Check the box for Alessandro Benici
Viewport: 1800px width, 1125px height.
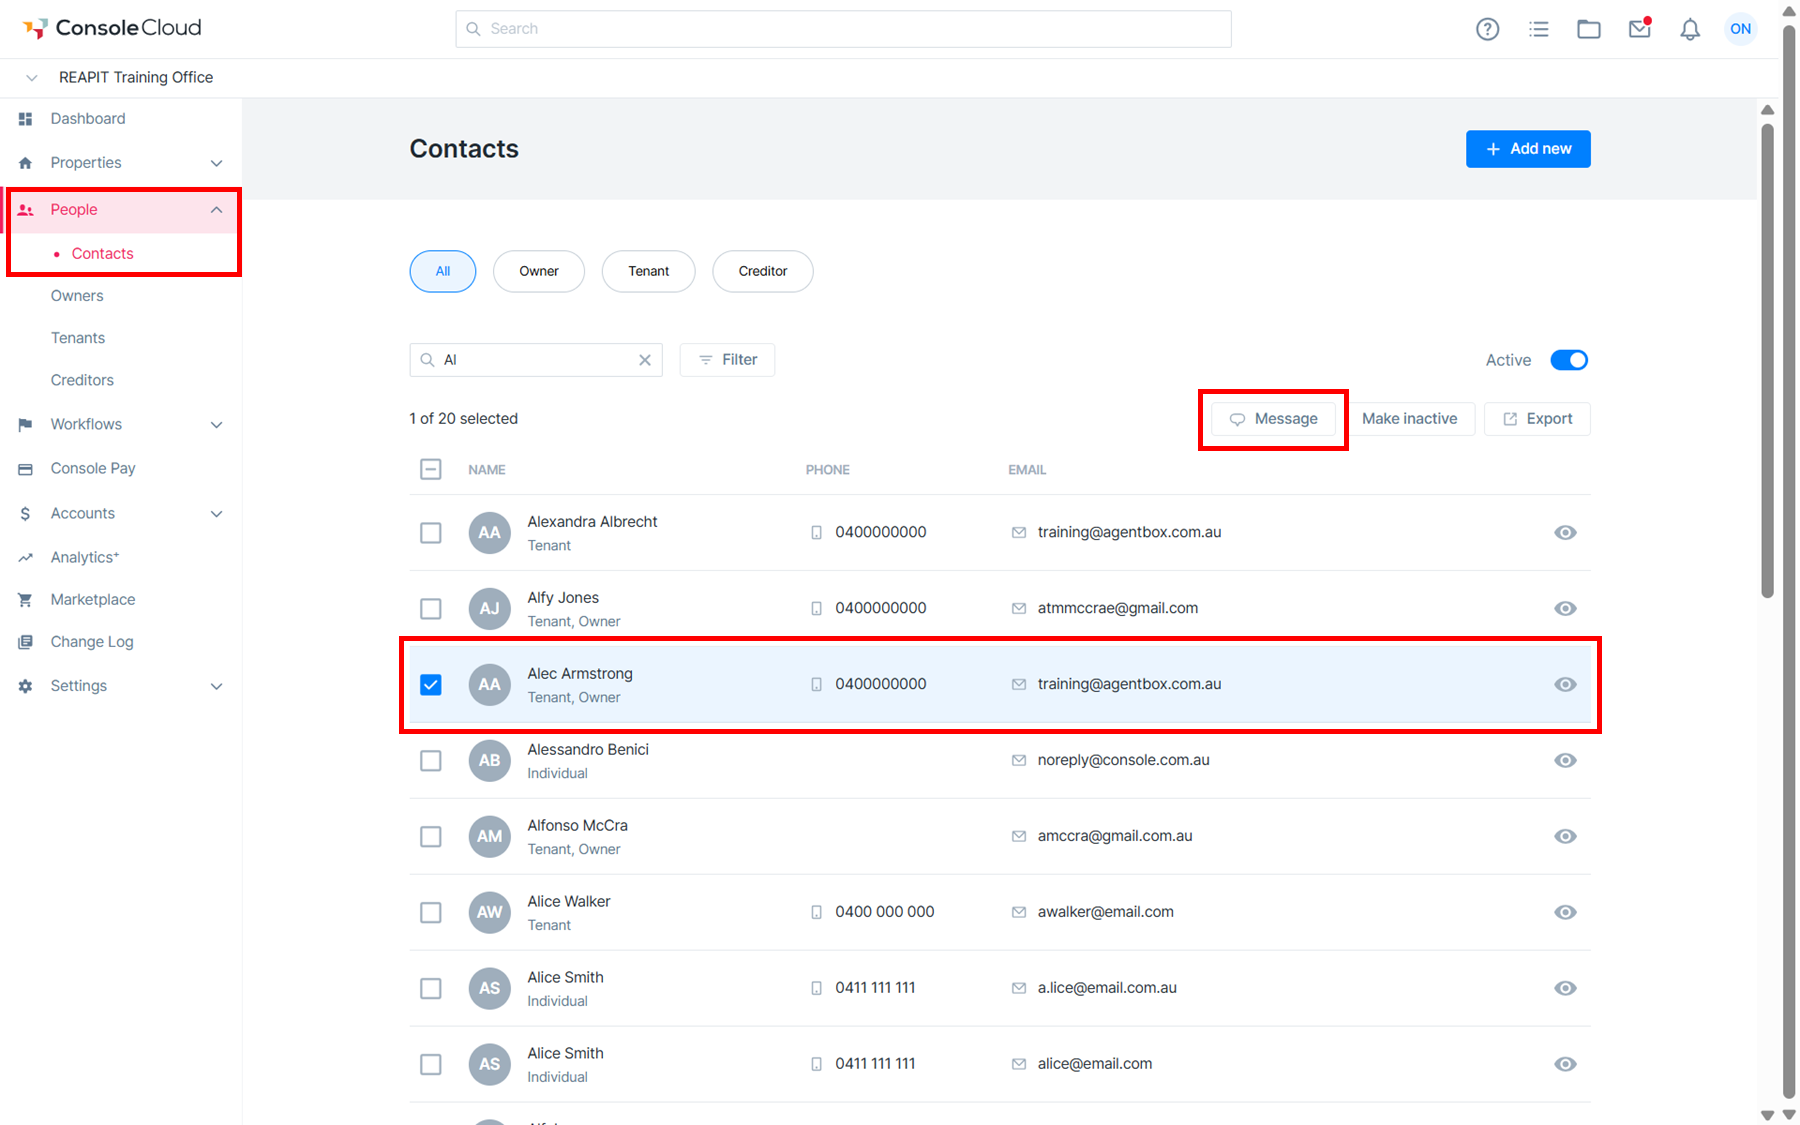pyautogui.click(x=431, y=761)
